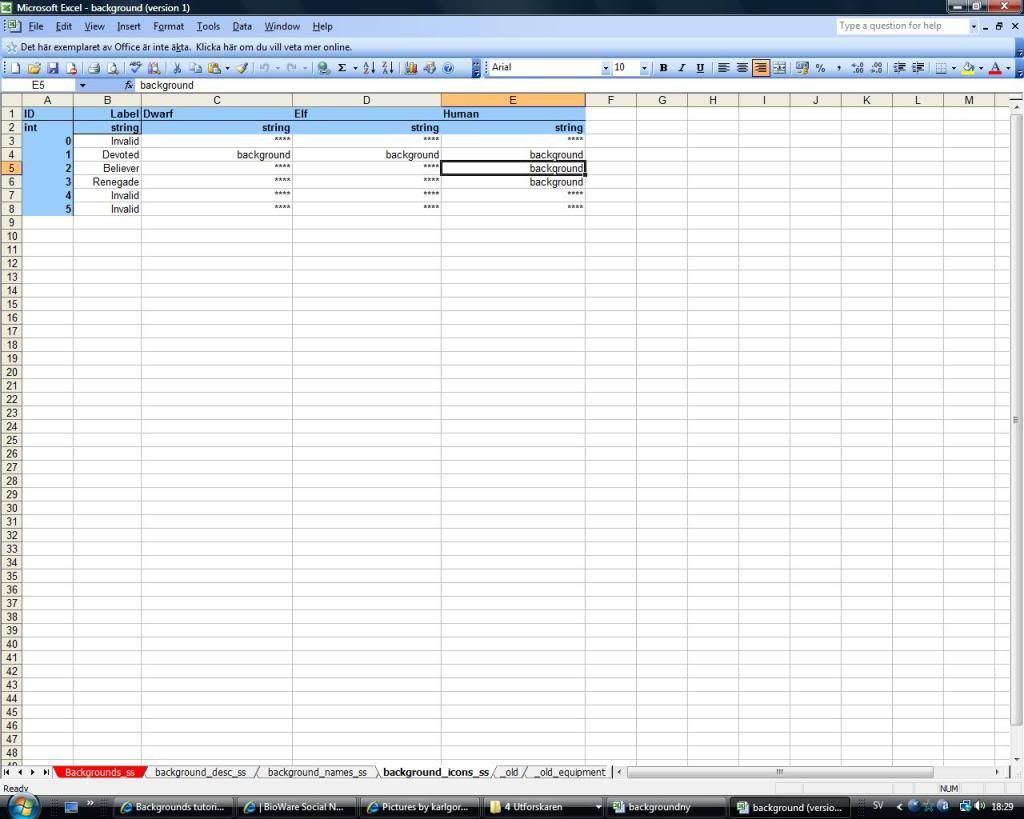Open the Format menu
Image resolution: width=1024 pixels, height=819 pixels.
pos(168,26)
